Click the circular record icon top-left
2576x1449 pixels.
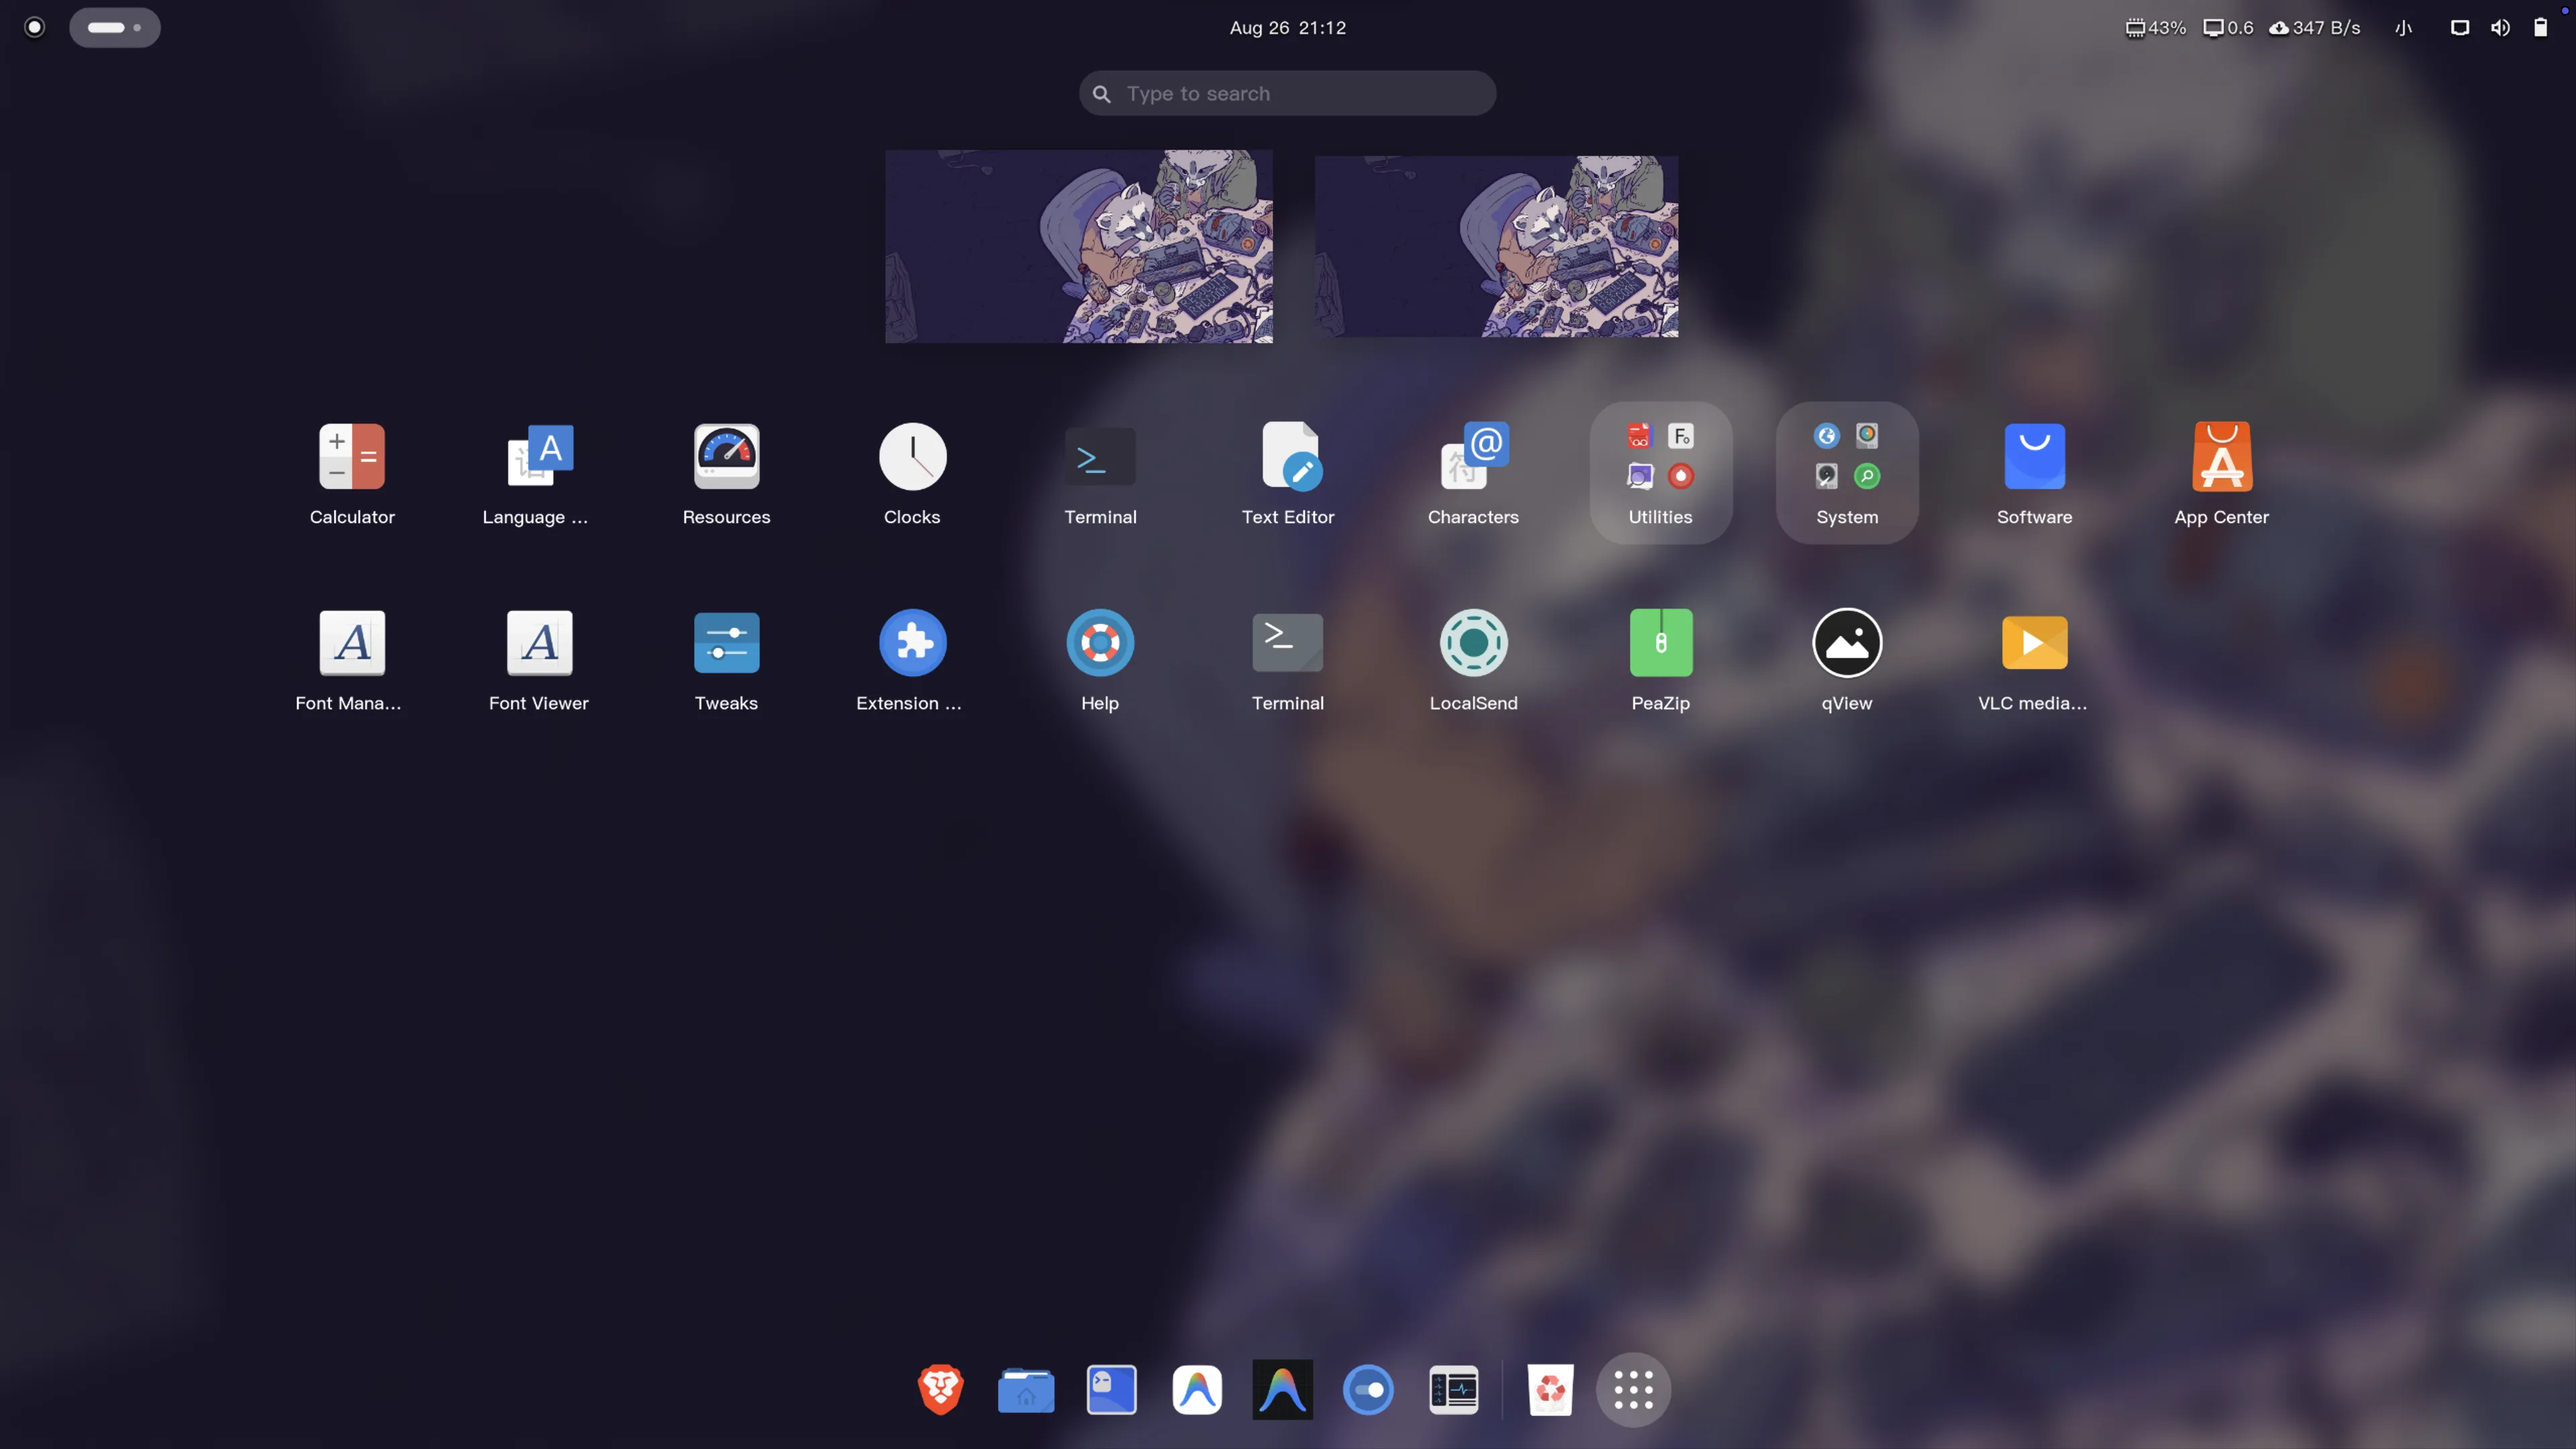34,27
